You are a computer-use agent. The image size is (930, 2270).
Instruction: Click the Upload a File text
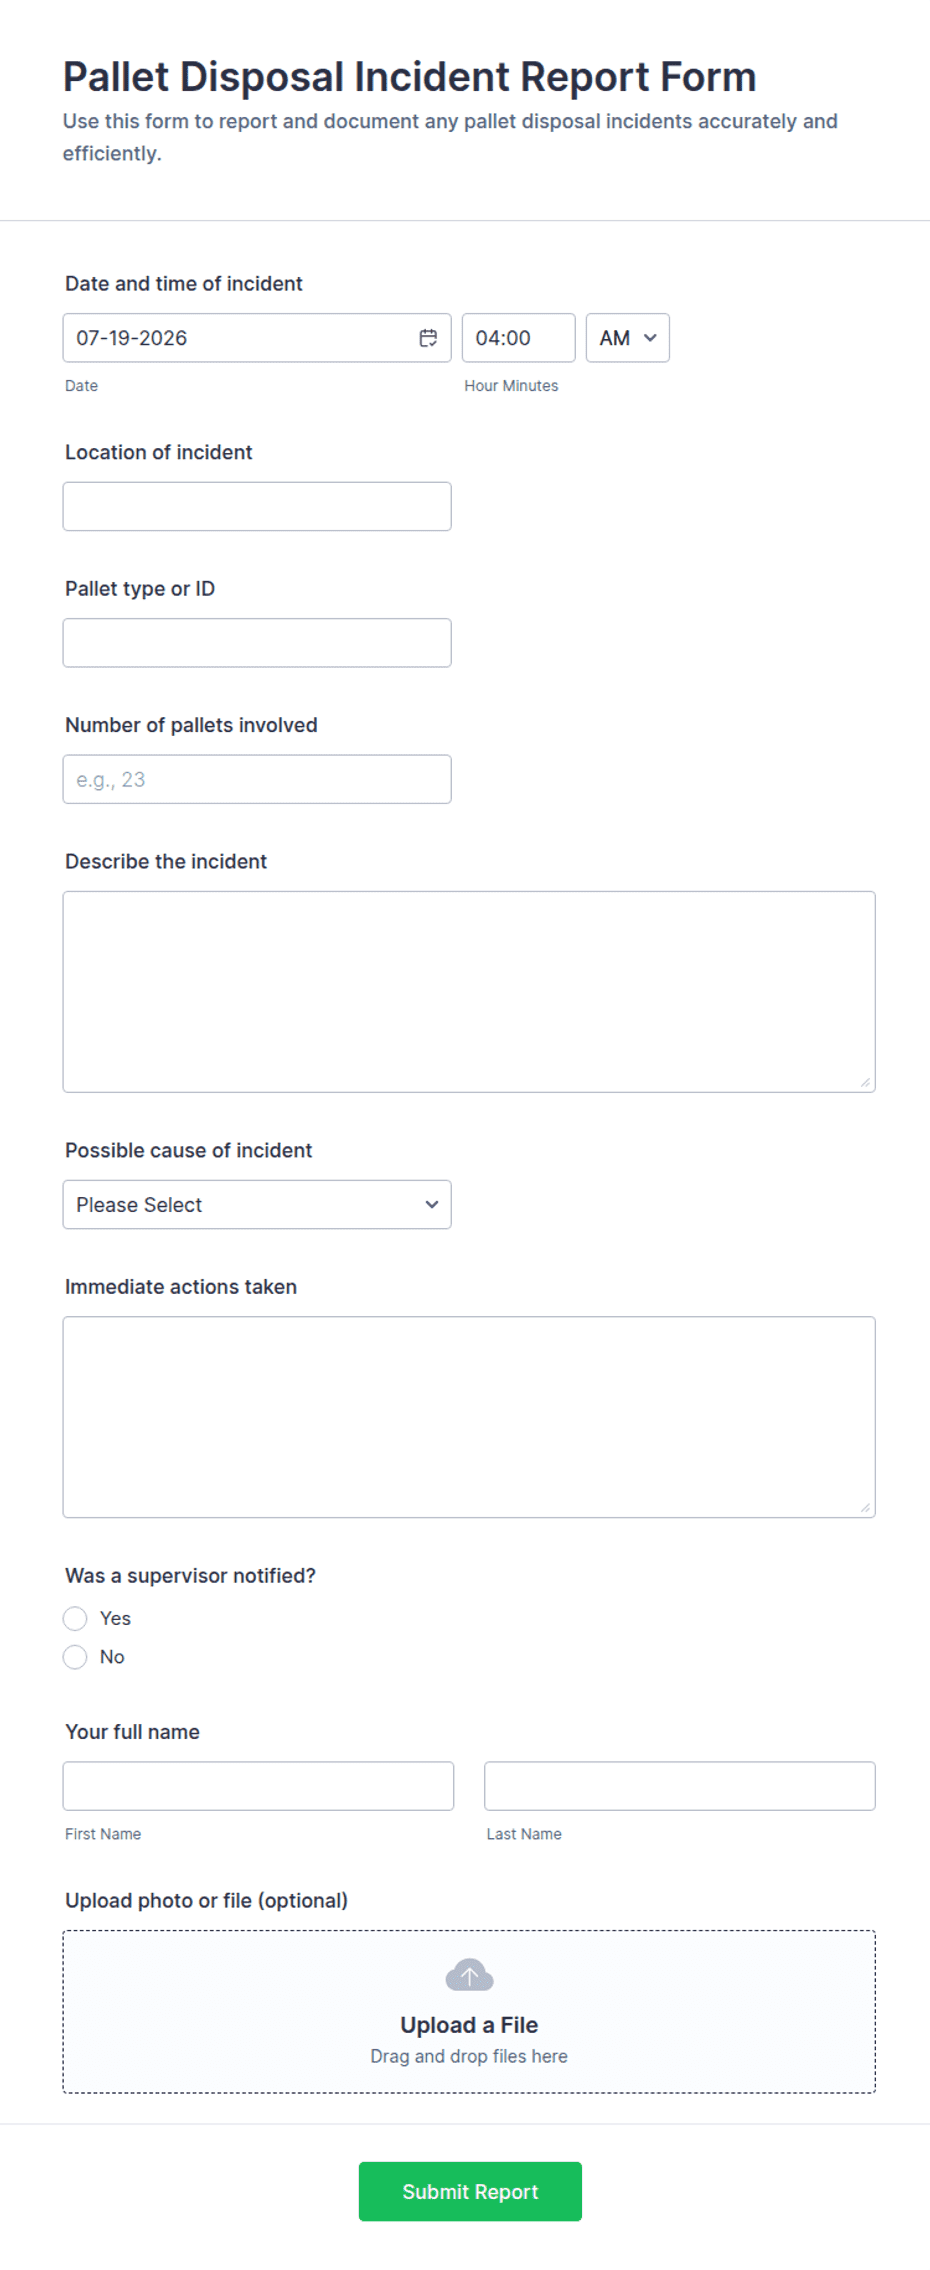[x=469, y=2025]
